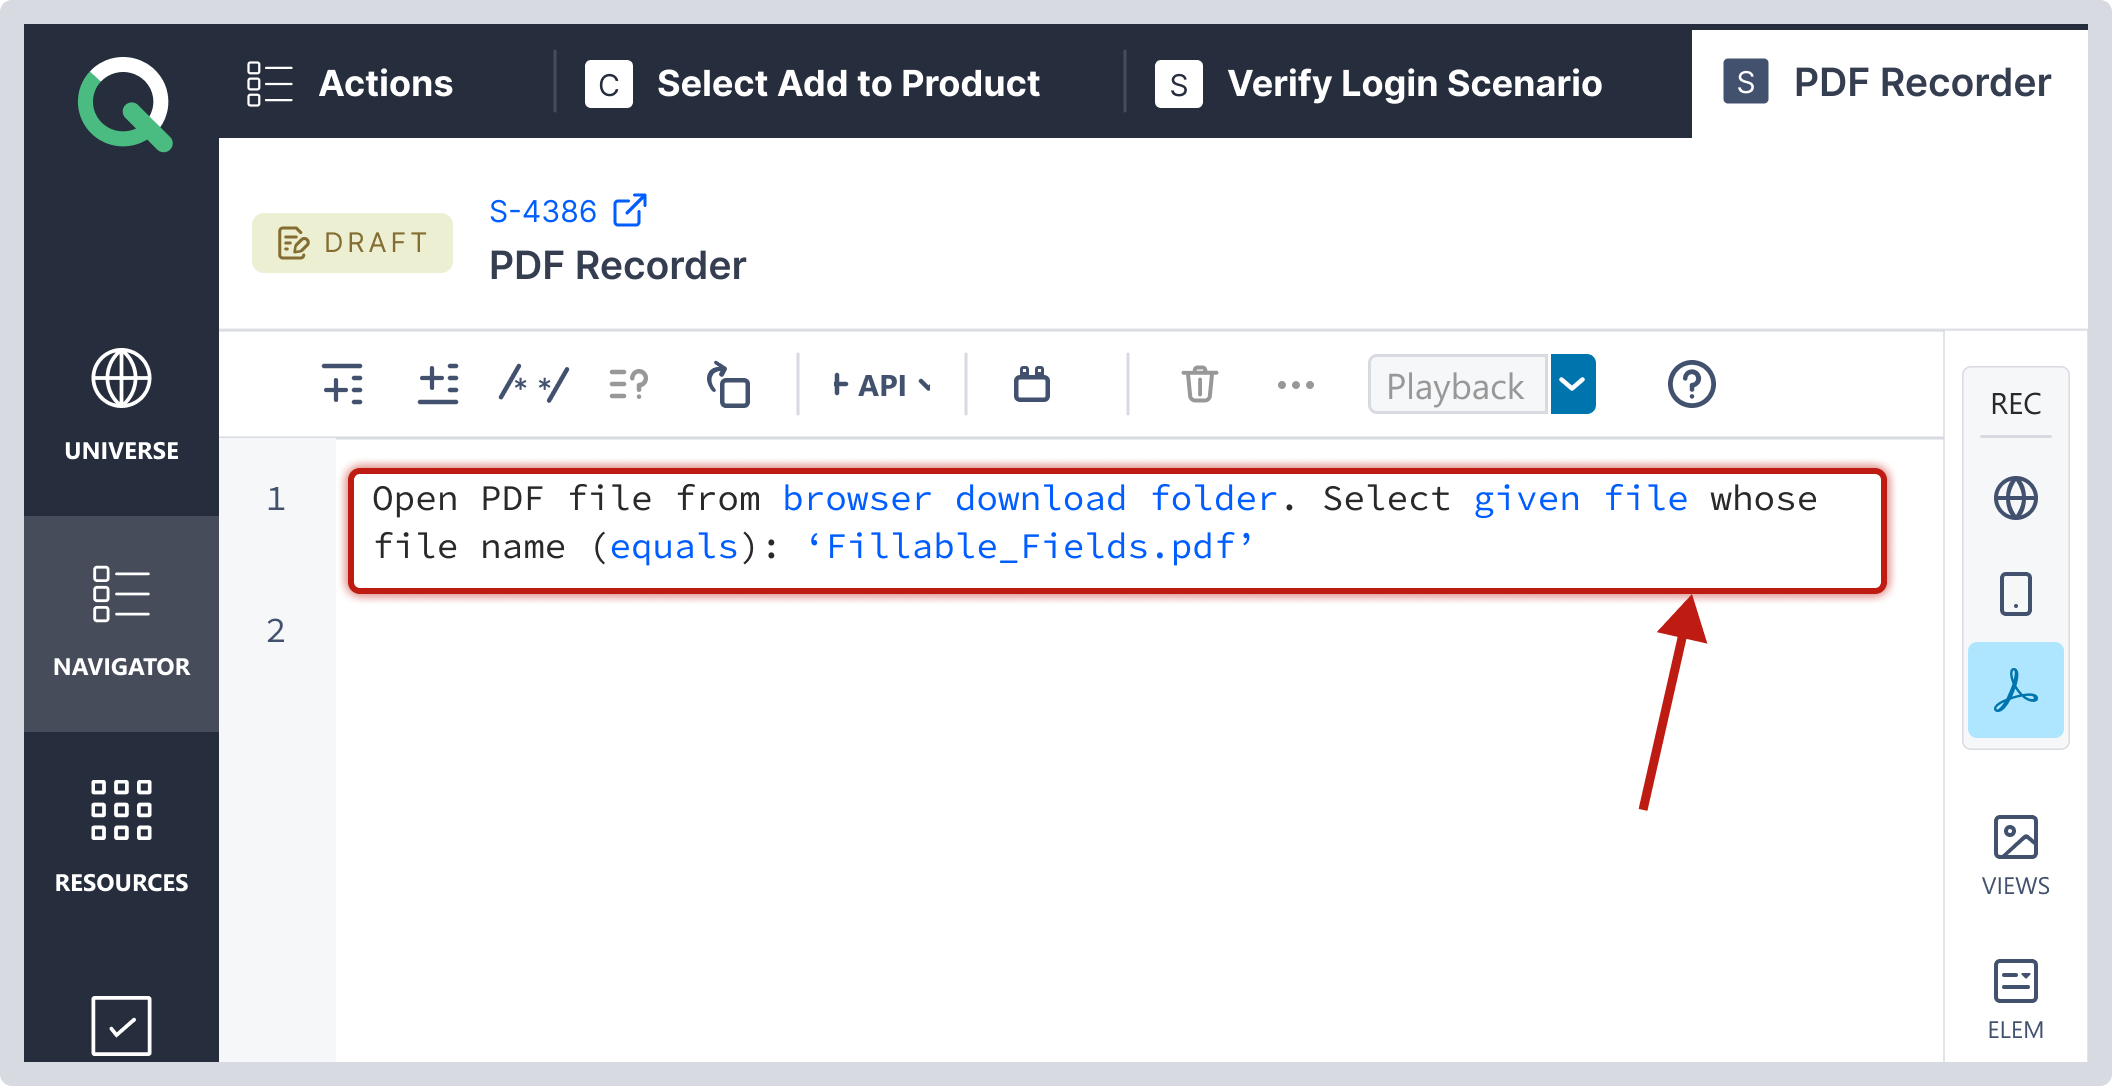2112x1086 pixels.
Task: Click the external link icon beside S-4386
Action: point(630,210)
